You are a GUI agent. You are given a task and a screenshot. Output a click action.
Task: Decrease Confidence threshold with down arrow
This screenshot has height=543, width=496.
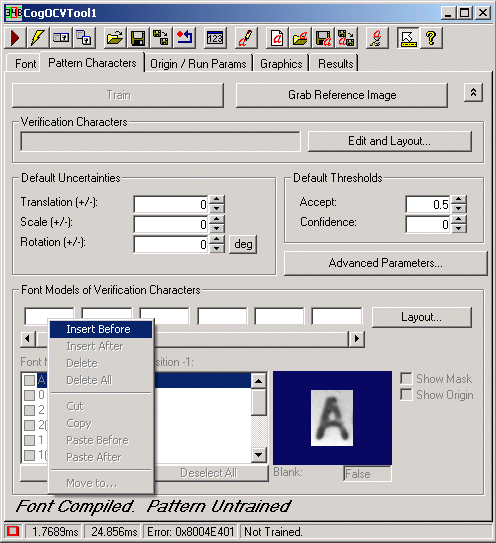click(x=459, y=228)
